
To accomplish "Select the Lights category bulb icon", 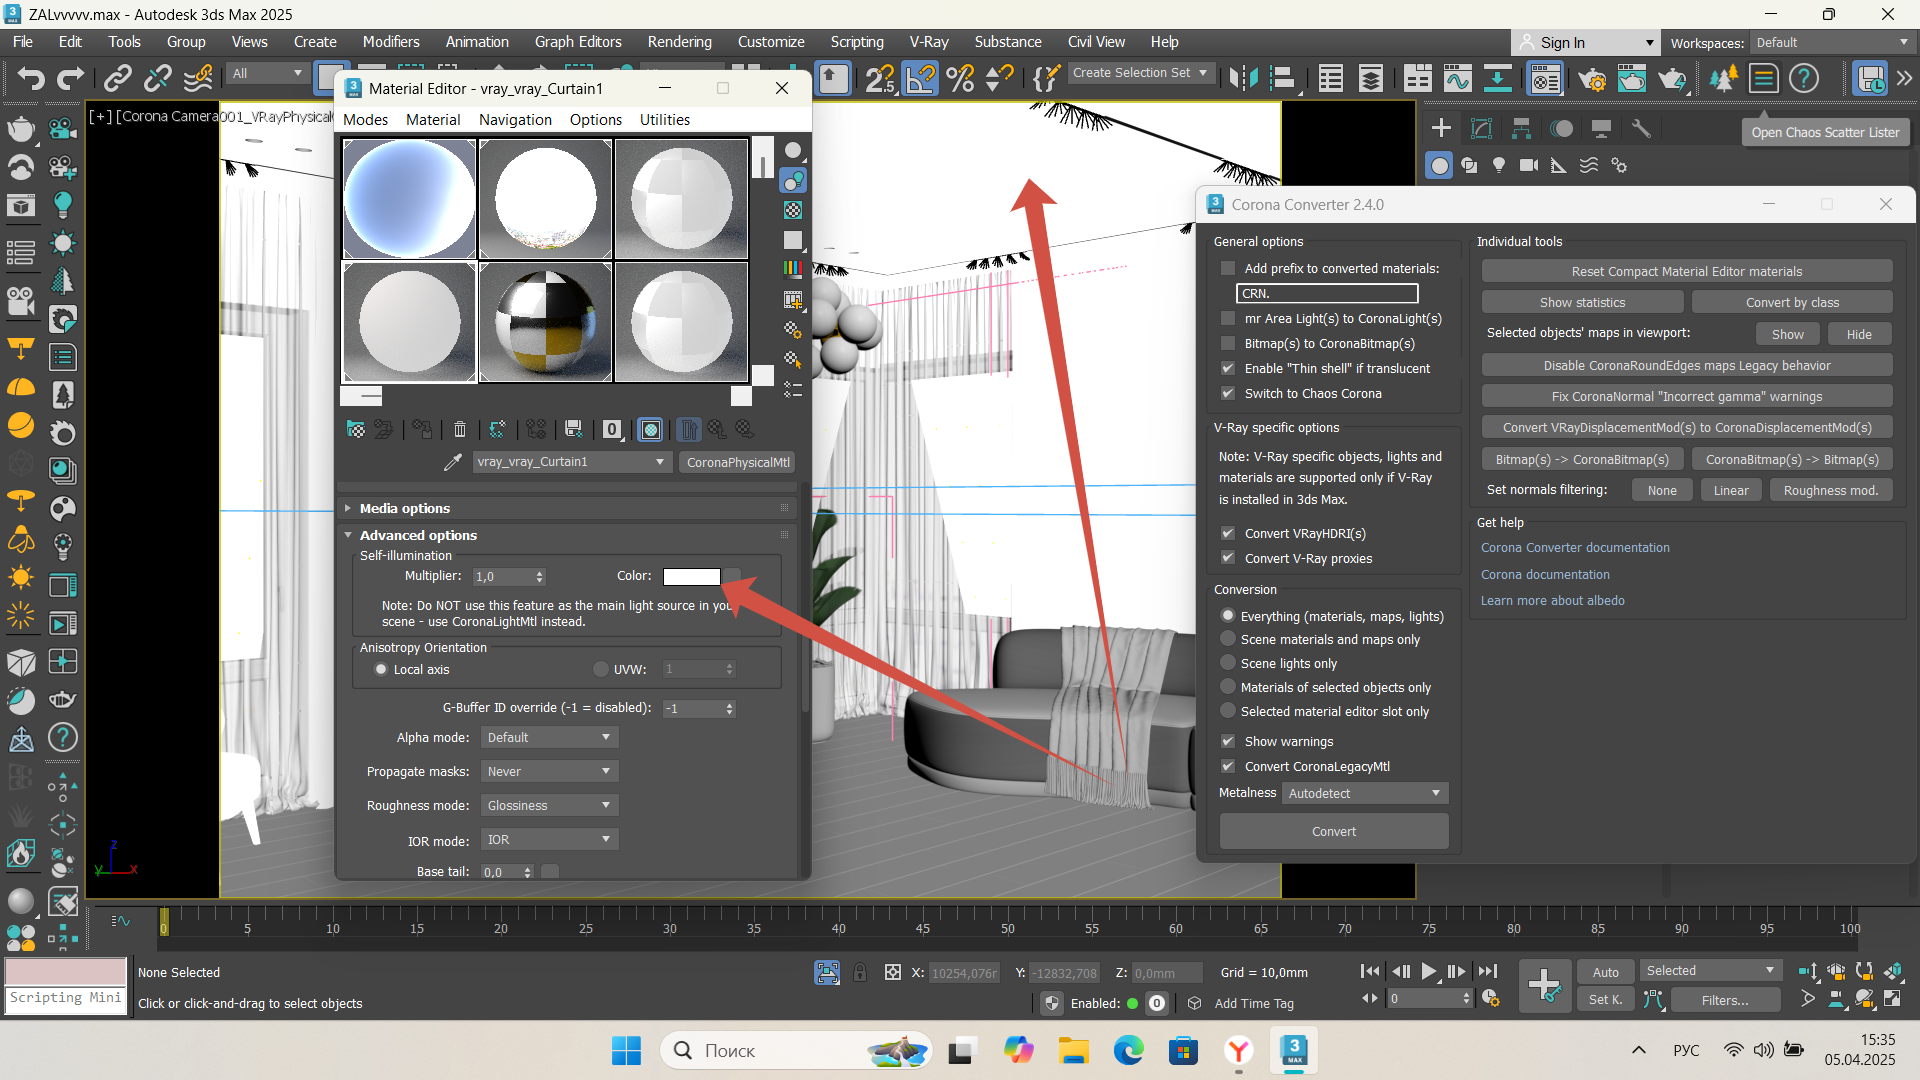I will click(x=1499, y=165).
